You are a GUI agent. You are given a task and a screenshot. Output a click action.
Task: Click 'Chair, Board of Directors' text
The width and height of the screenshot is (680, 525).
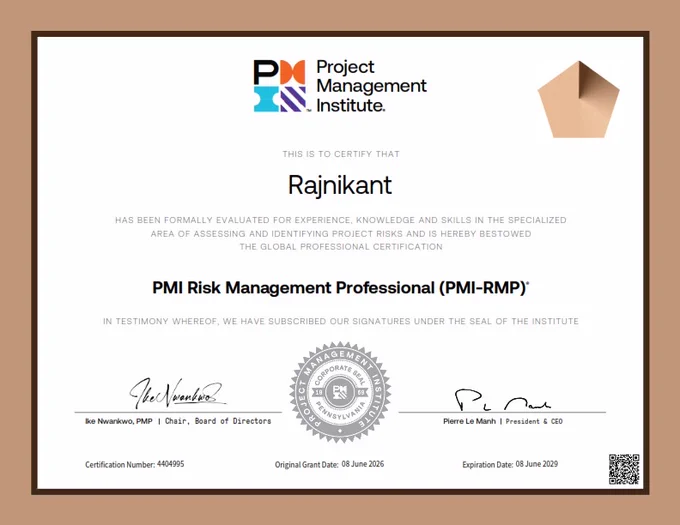218,421
